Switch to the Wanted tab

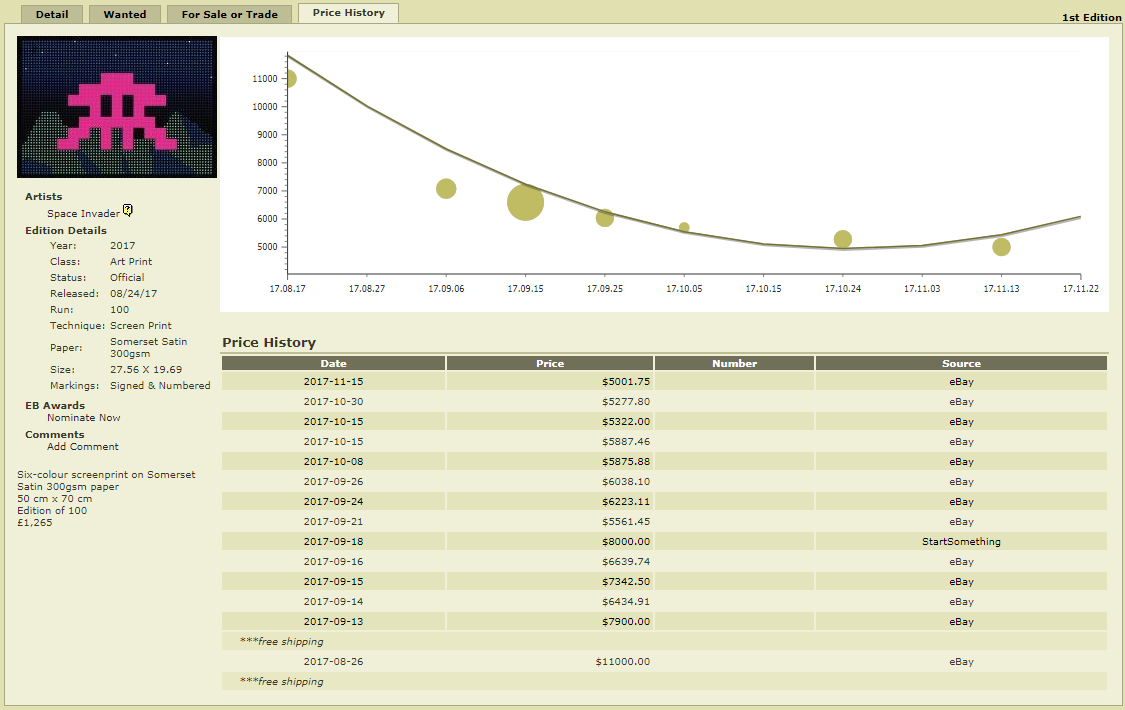124,14
